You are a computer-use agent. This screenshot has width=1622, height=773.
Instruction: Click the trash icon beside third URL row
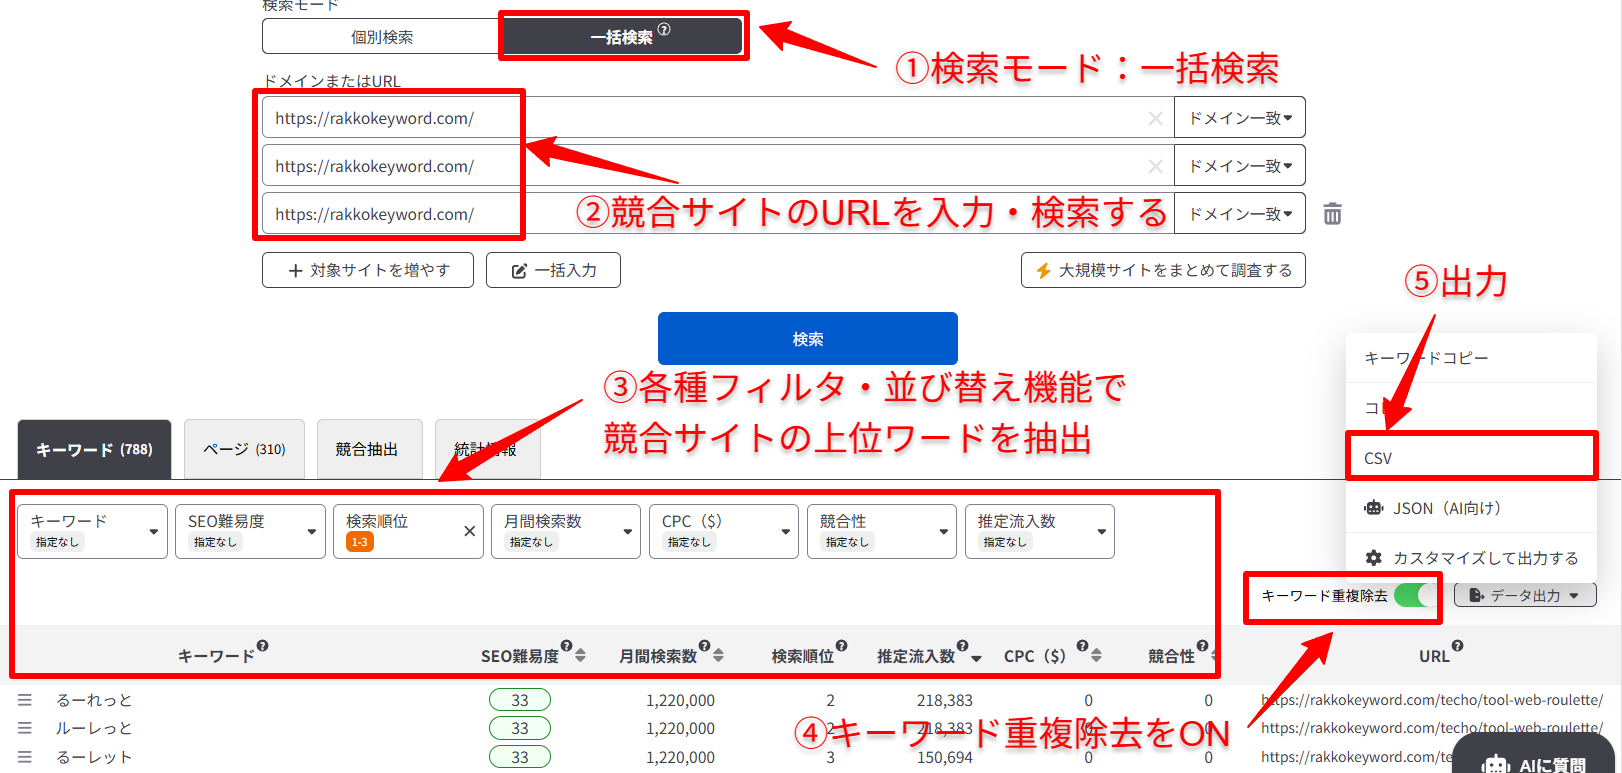coord(1332,214)
